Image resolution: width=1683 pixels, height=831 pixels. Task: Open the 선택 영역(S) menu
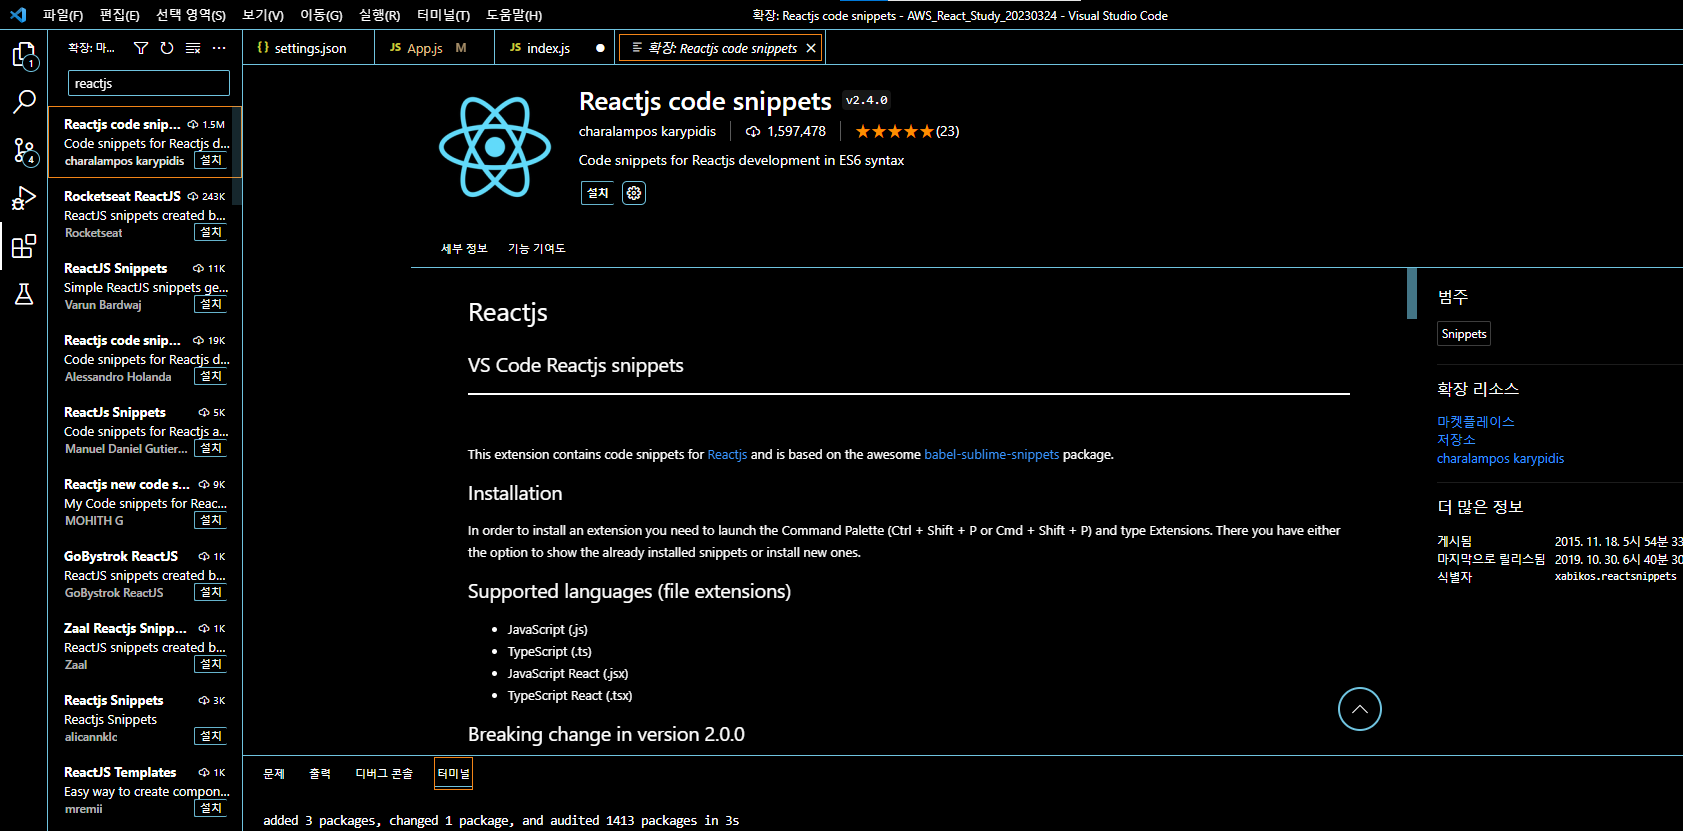pyautogui.click(x=191, y=15)
